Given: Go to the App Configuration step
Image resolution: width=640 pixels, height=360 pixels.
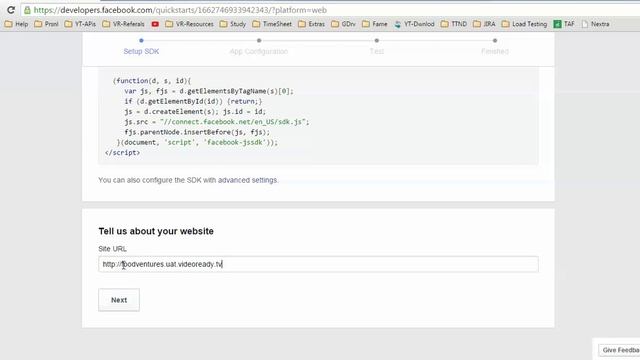Looking at the screenshot, I should pyautogui.click(x=259, y=51).
